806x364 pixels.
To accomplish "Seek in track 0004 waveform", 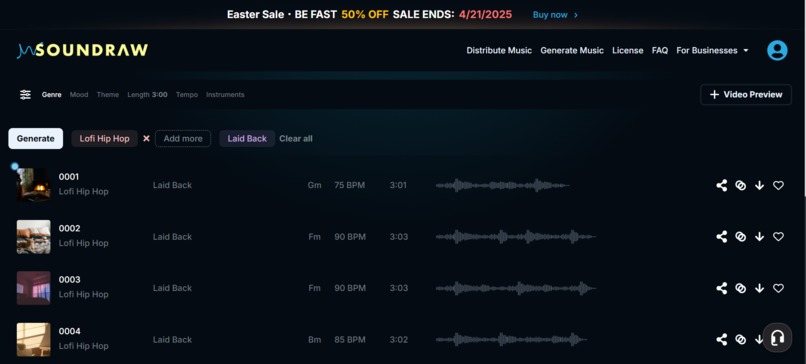I will tap(511, 339).
